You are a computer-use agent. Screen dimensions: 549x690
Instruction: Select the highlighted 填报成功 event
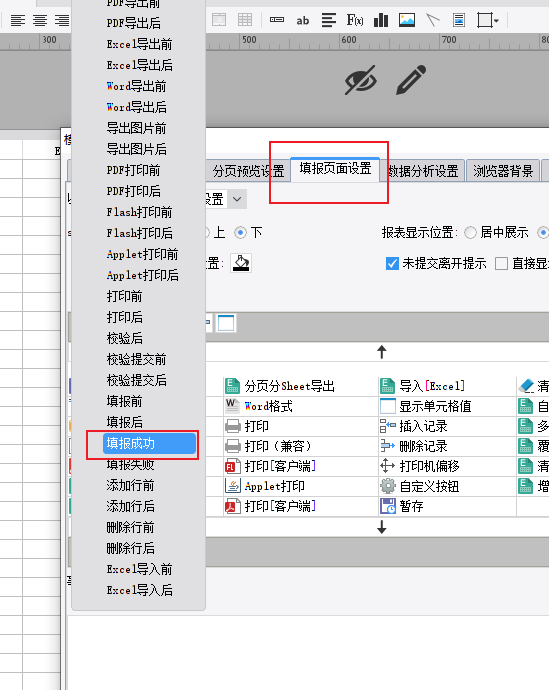[x=149, y=443]
